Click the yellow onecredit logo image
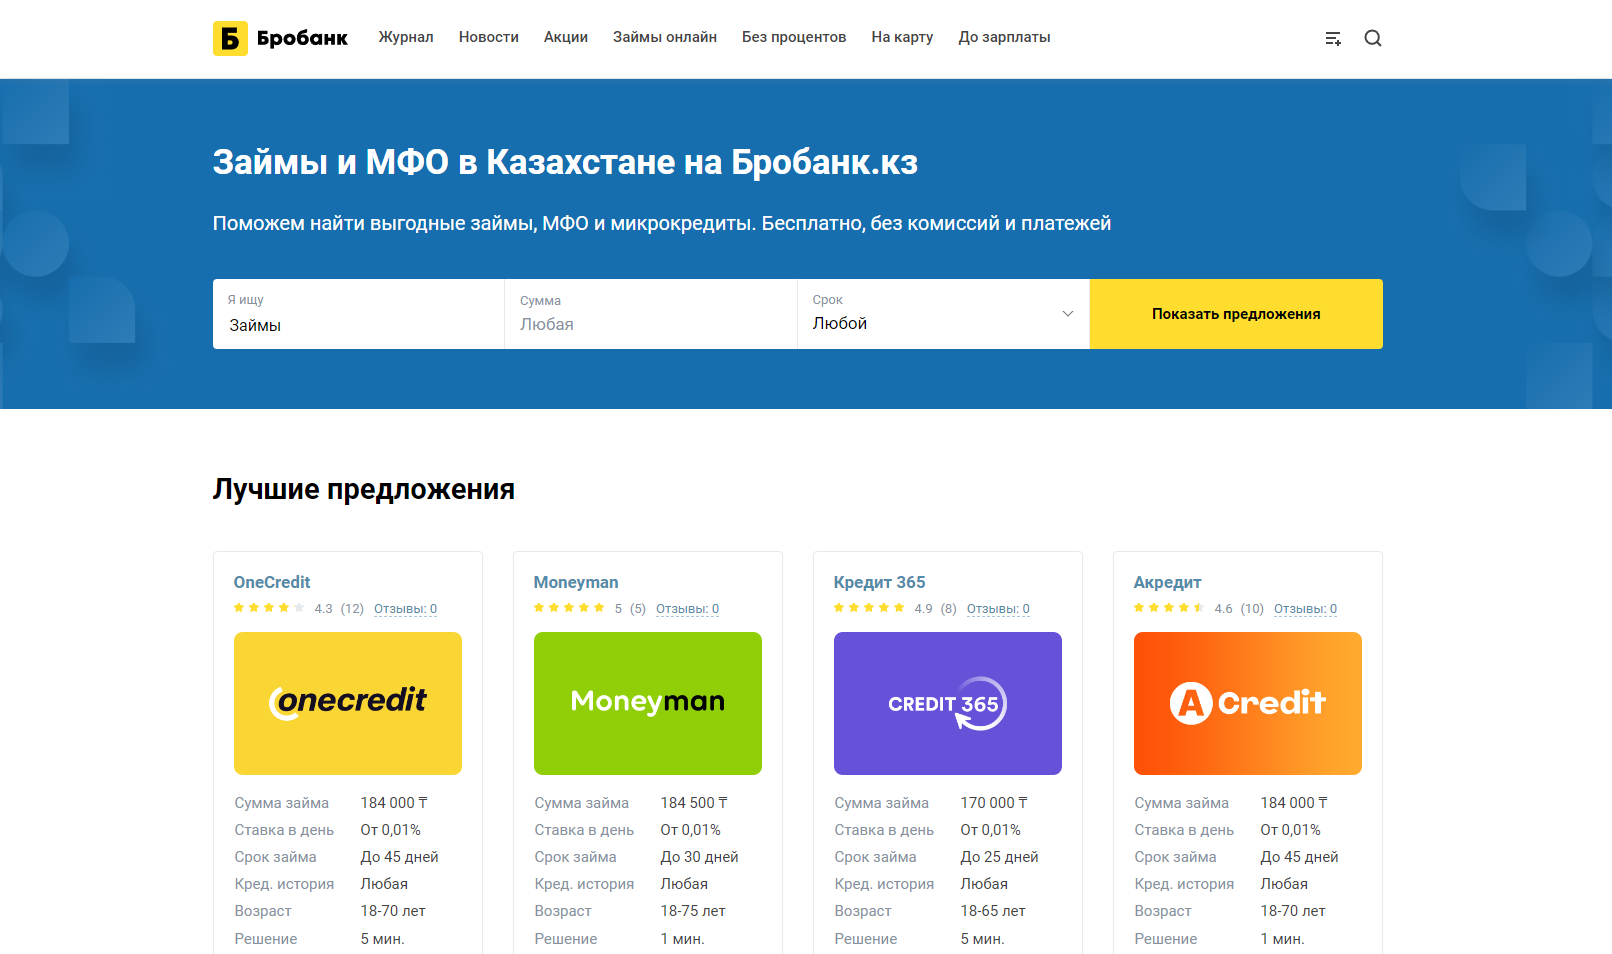Screen dimensions: 1612x954 click(x=348, y=703)
